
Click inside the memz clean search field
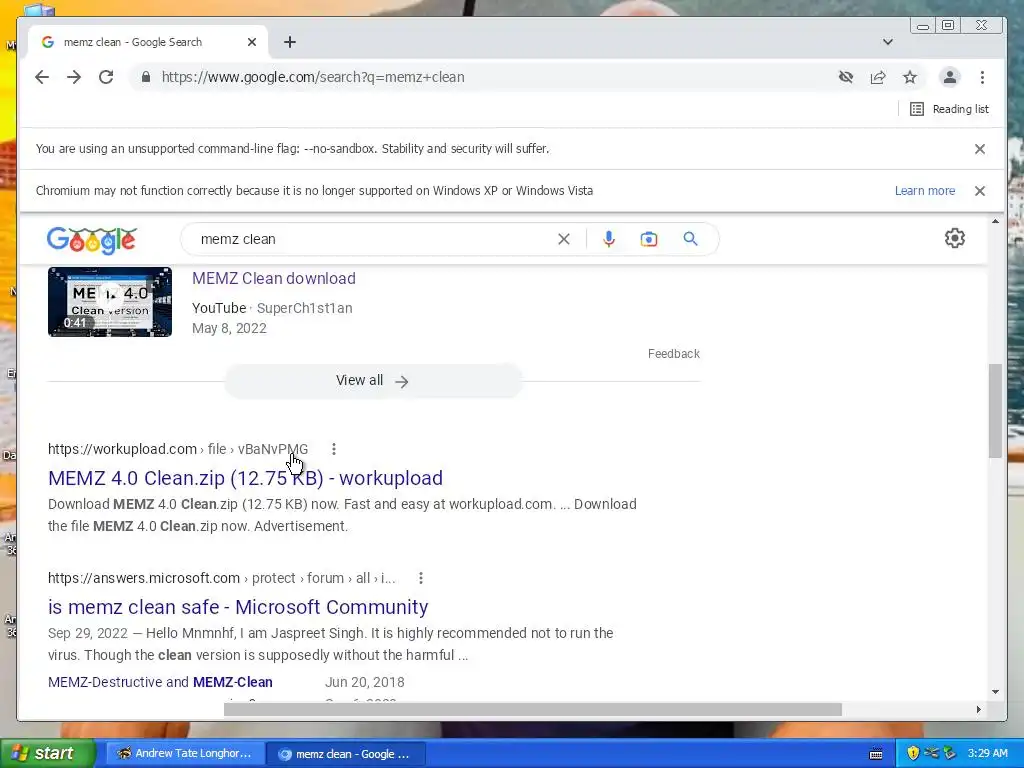click(372, 239)
